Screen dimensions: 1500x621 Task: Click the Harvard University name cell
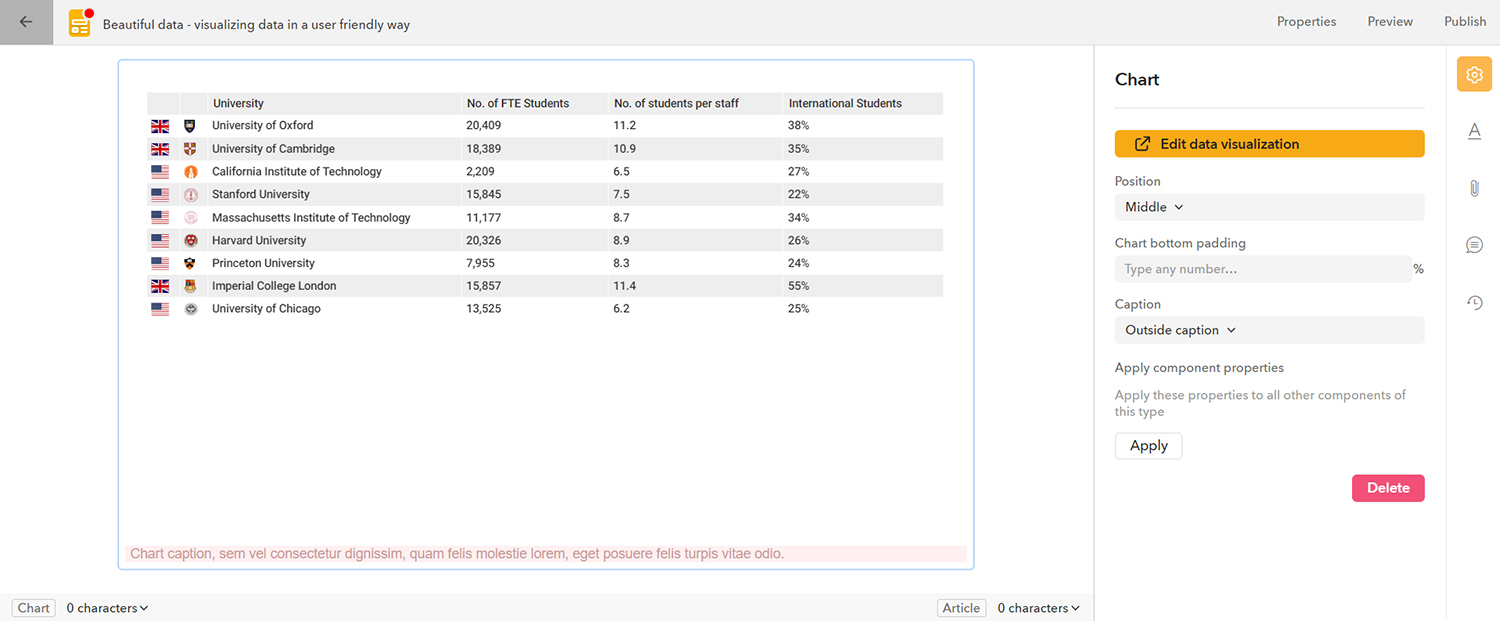pos(259,241)
